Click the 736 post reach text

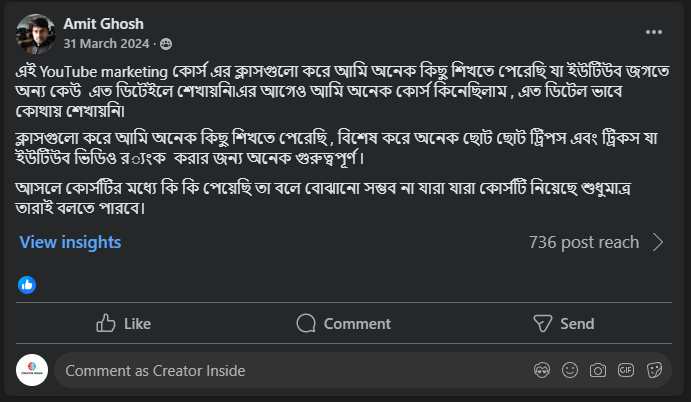tap(583, 242)
